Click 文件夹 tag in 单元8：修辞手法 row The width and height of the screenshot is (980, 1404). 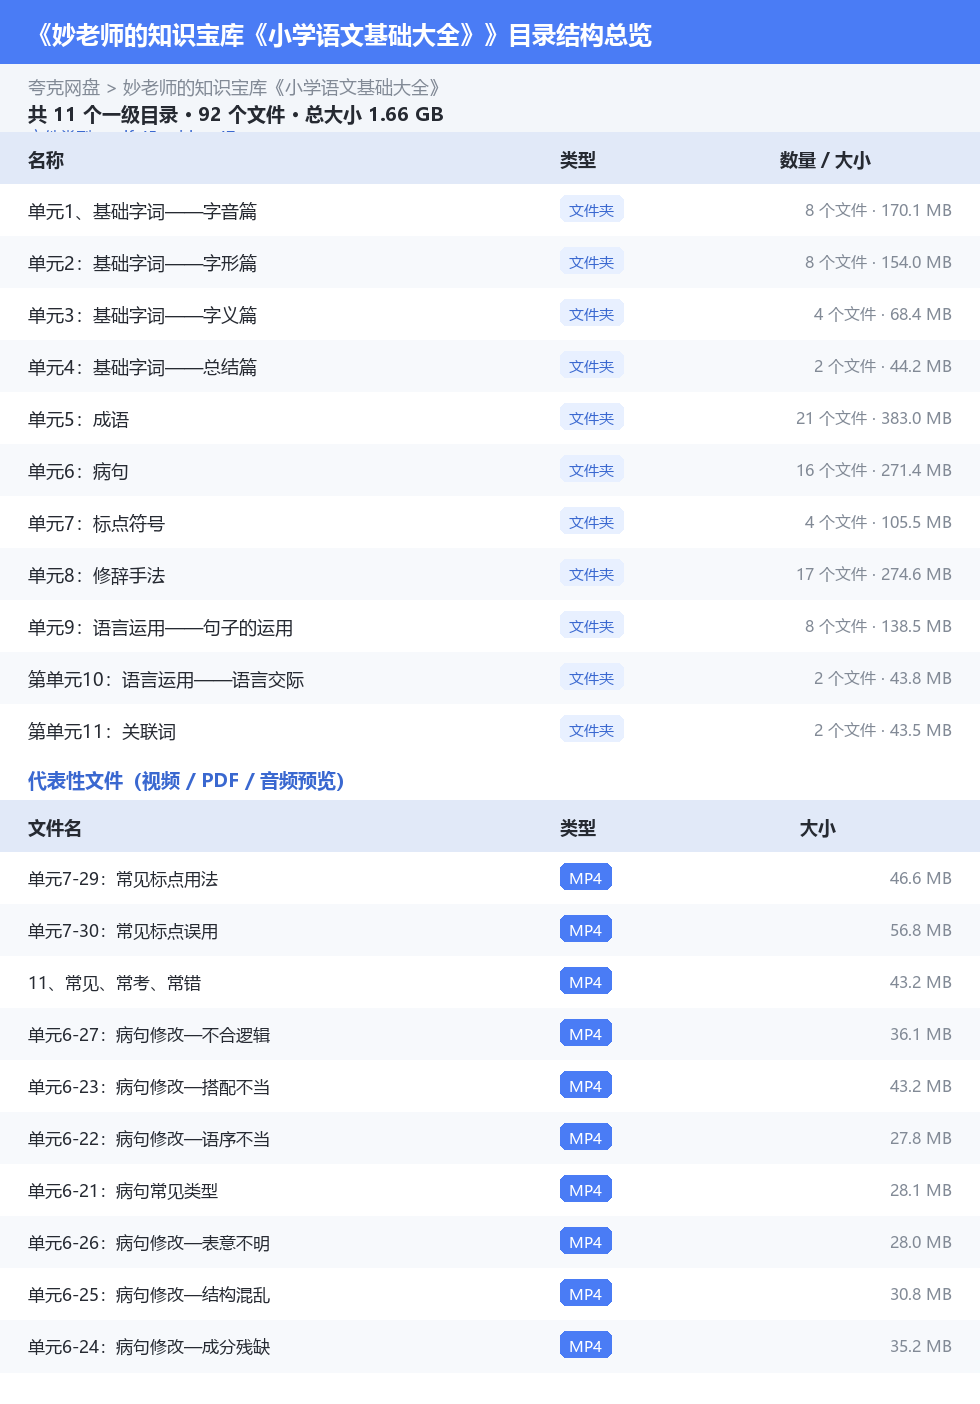(x=592, y=574)
